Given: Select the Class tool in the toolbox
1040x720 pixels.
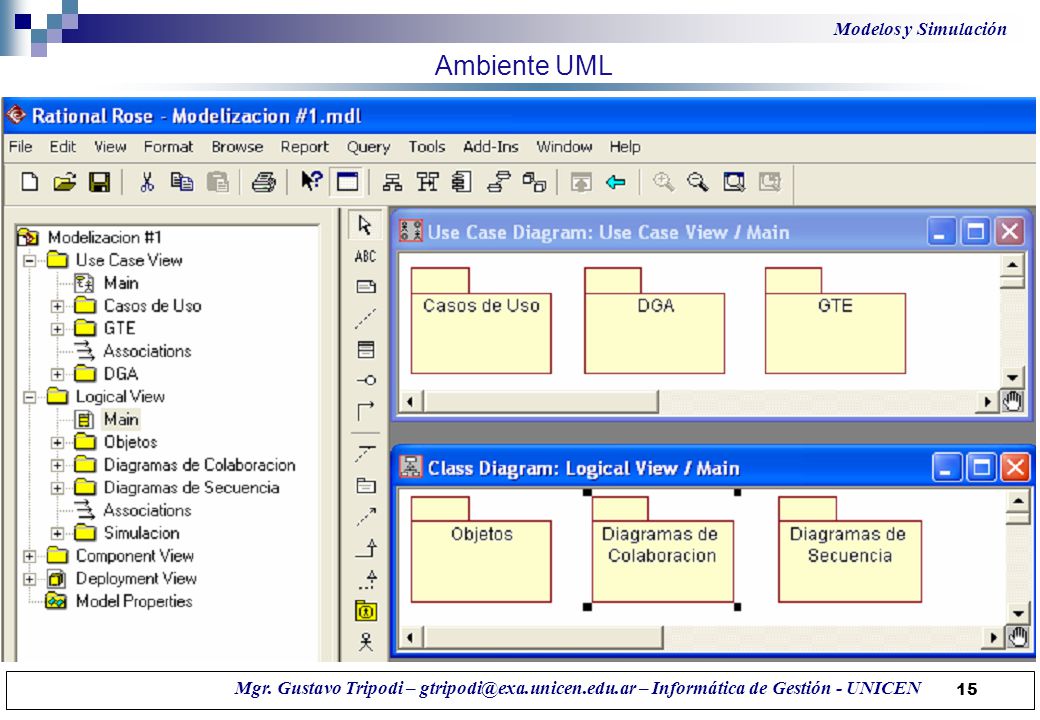Looking at the screenshot, I should [365, 349].
